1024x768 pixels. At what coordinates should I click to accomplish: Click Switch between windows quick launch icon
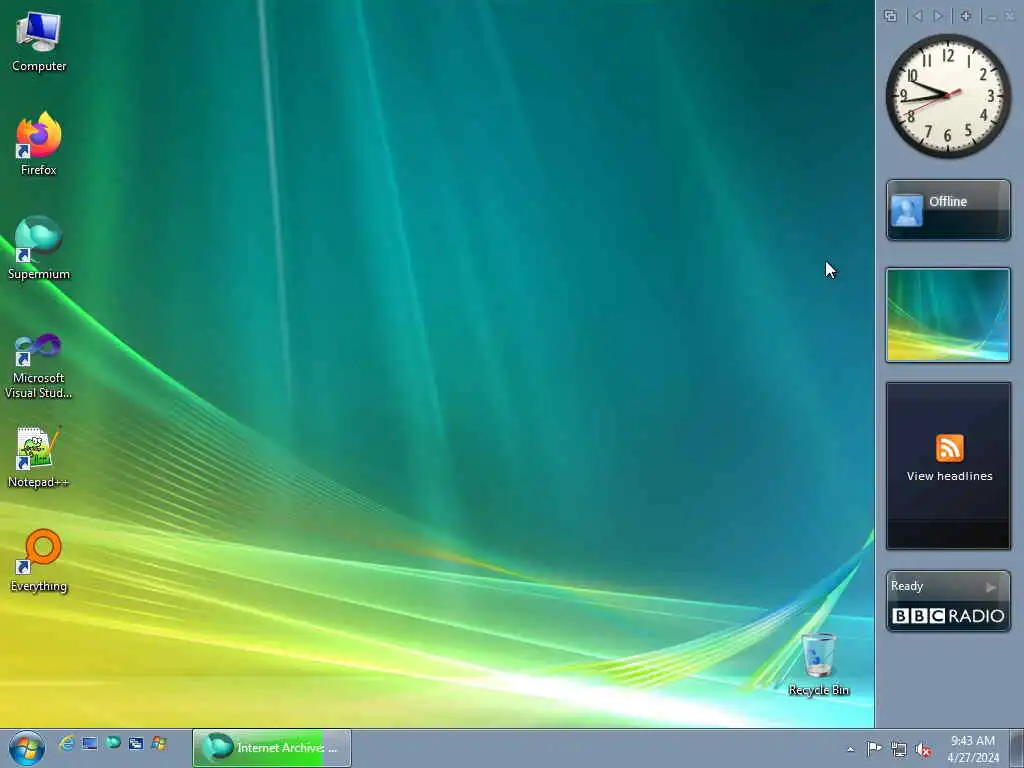point(136,743)
